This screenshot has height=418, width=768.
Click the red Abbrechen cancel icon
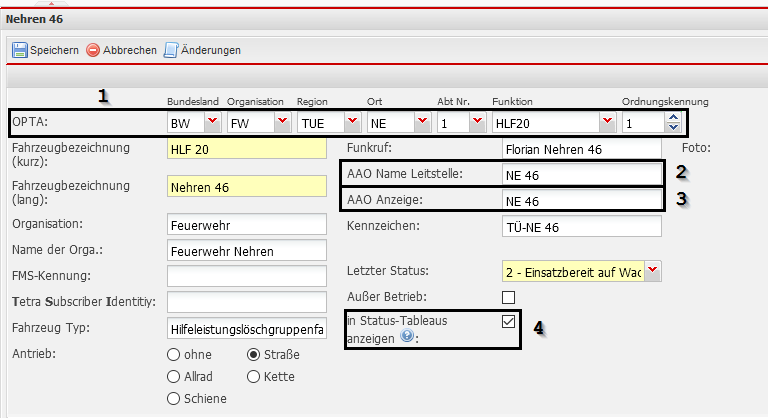[93, 49]
